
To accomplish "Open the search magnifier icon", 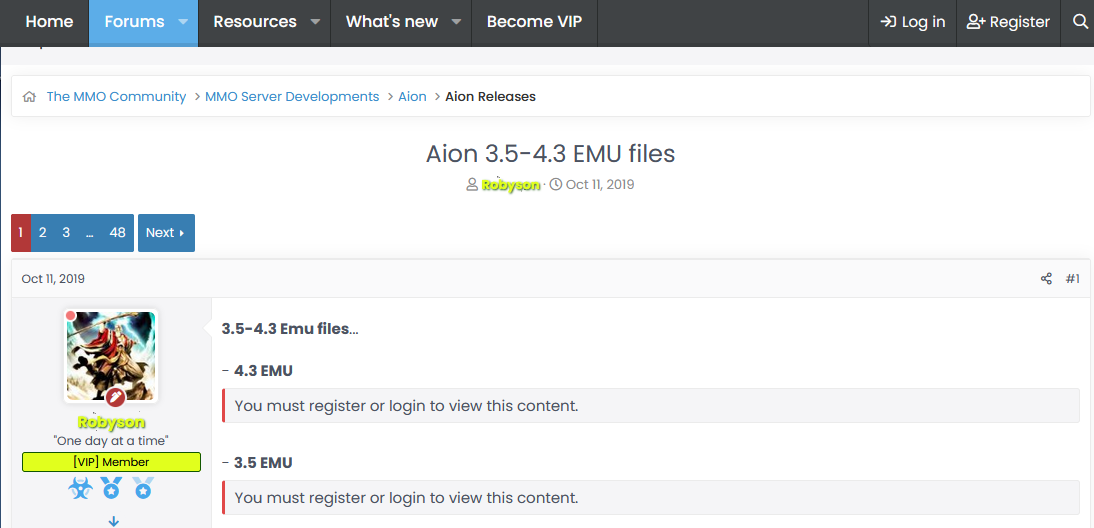I will click(1079, 22).
